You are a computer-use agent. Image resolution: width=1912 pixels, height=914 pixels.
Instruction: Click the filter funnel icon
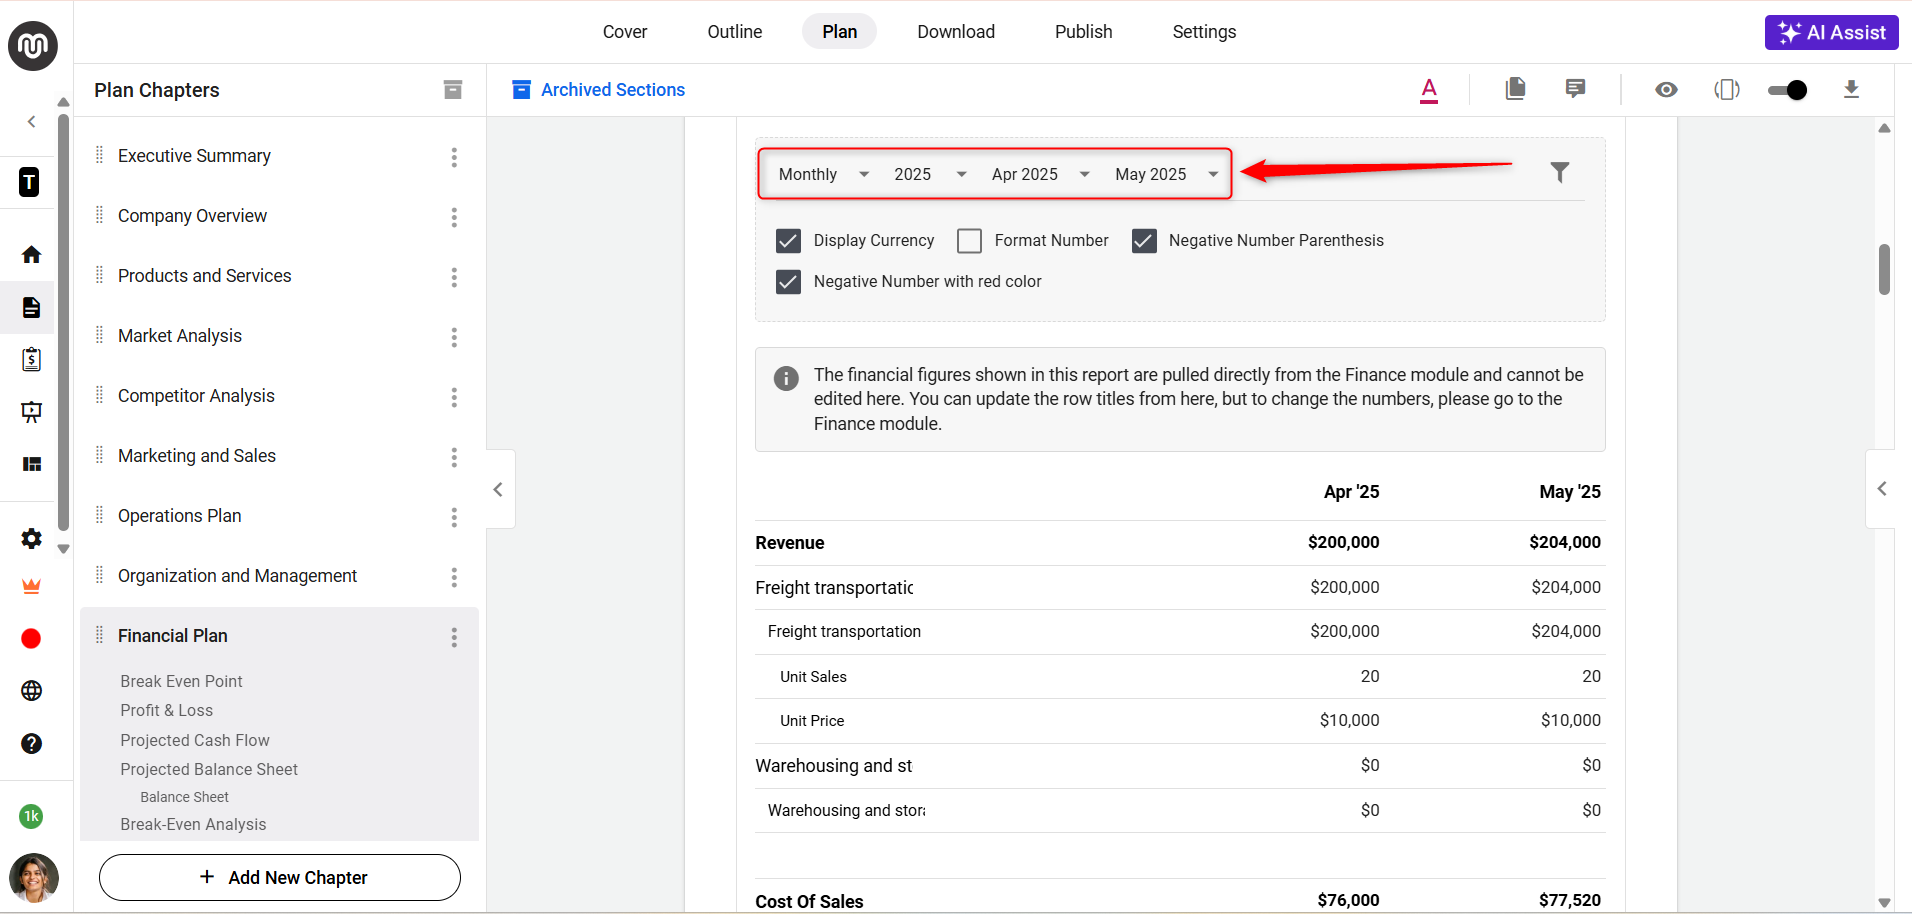pos(1559,172)
